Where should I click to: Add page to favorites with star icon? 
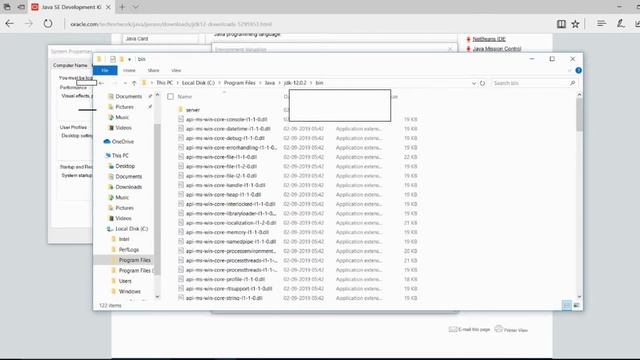click(x=575, y=24)
